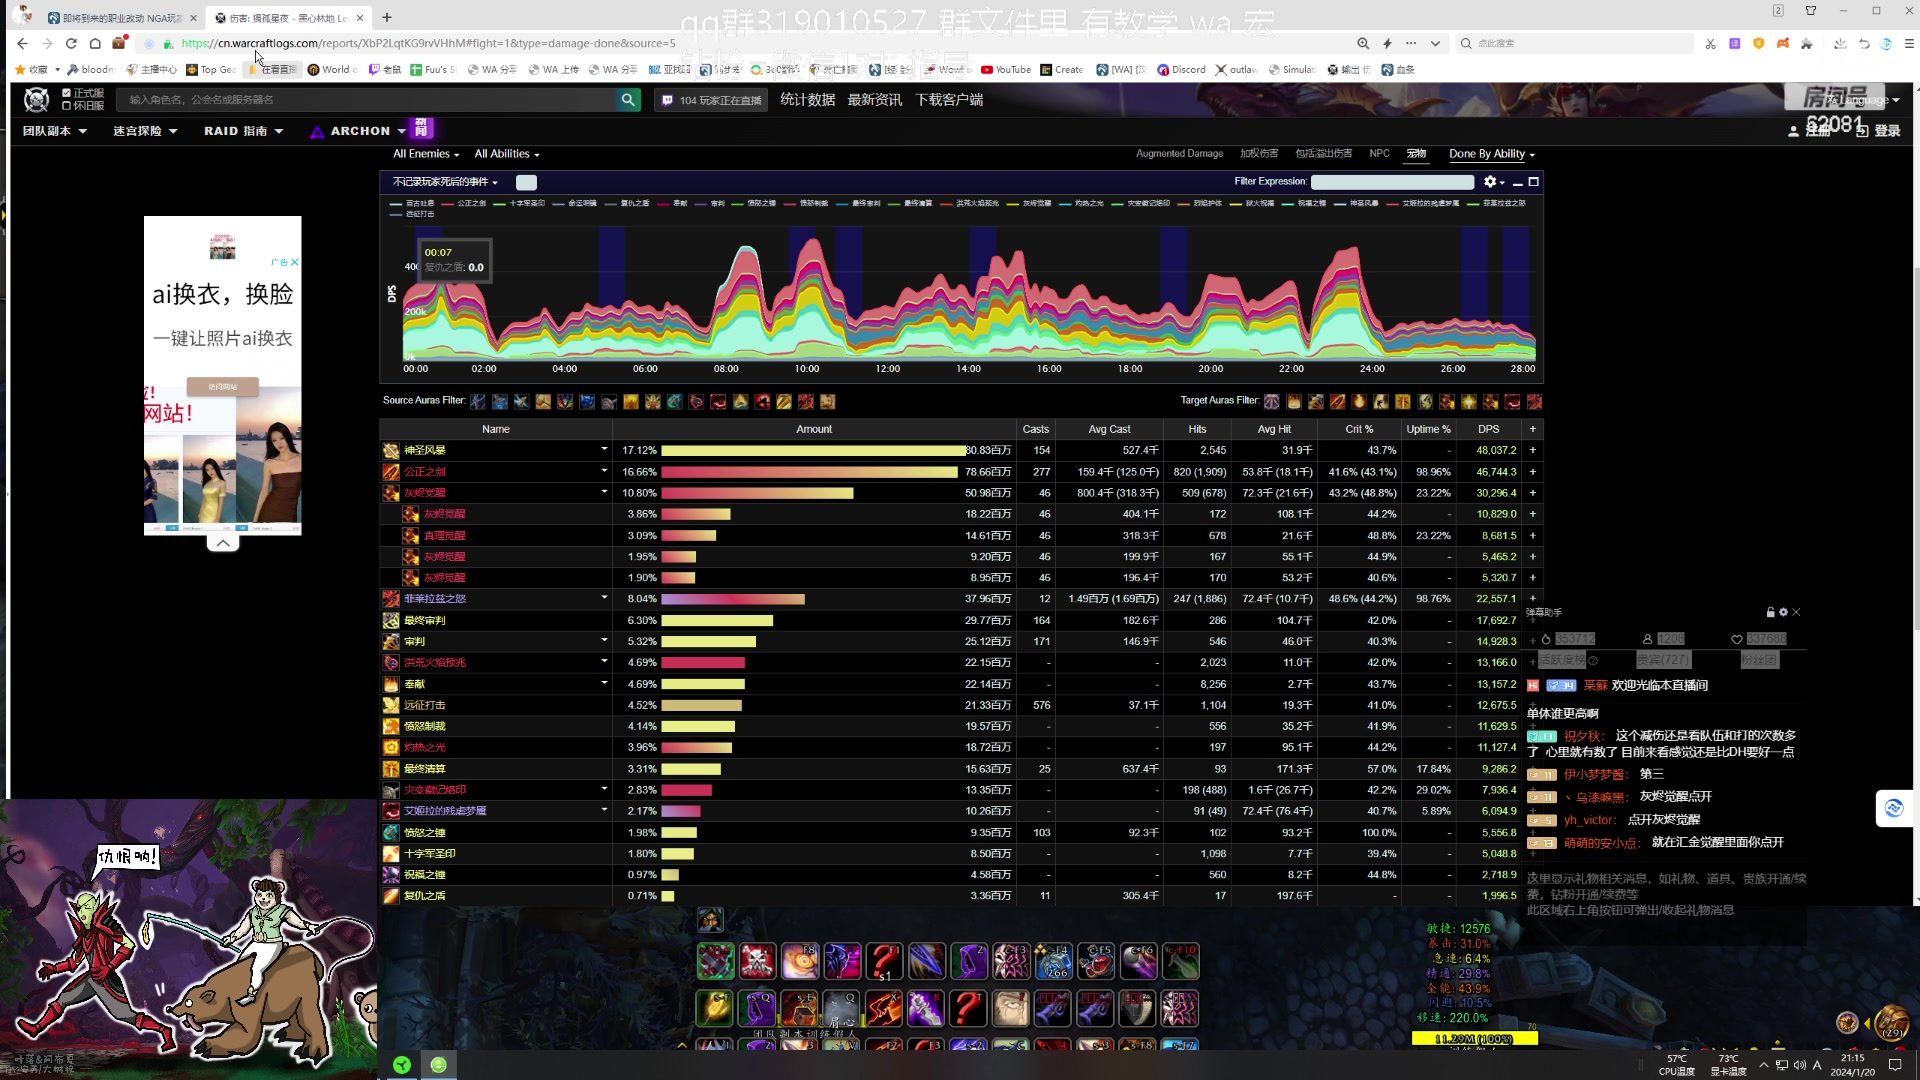Open the 统计数据 link
The width and height of the screenshot is (1920, 1080).
(807, 99)
